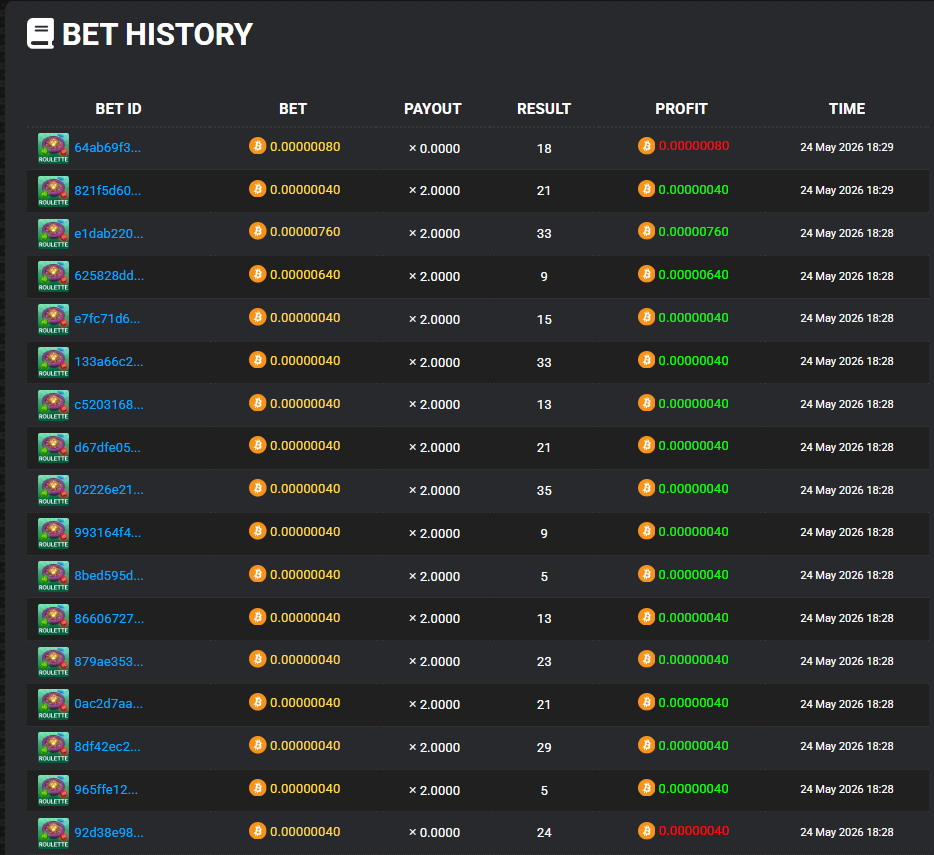934x855 pixels.
Task: Click roulette icon for bet 993164f4
Action: click(54, 533)
